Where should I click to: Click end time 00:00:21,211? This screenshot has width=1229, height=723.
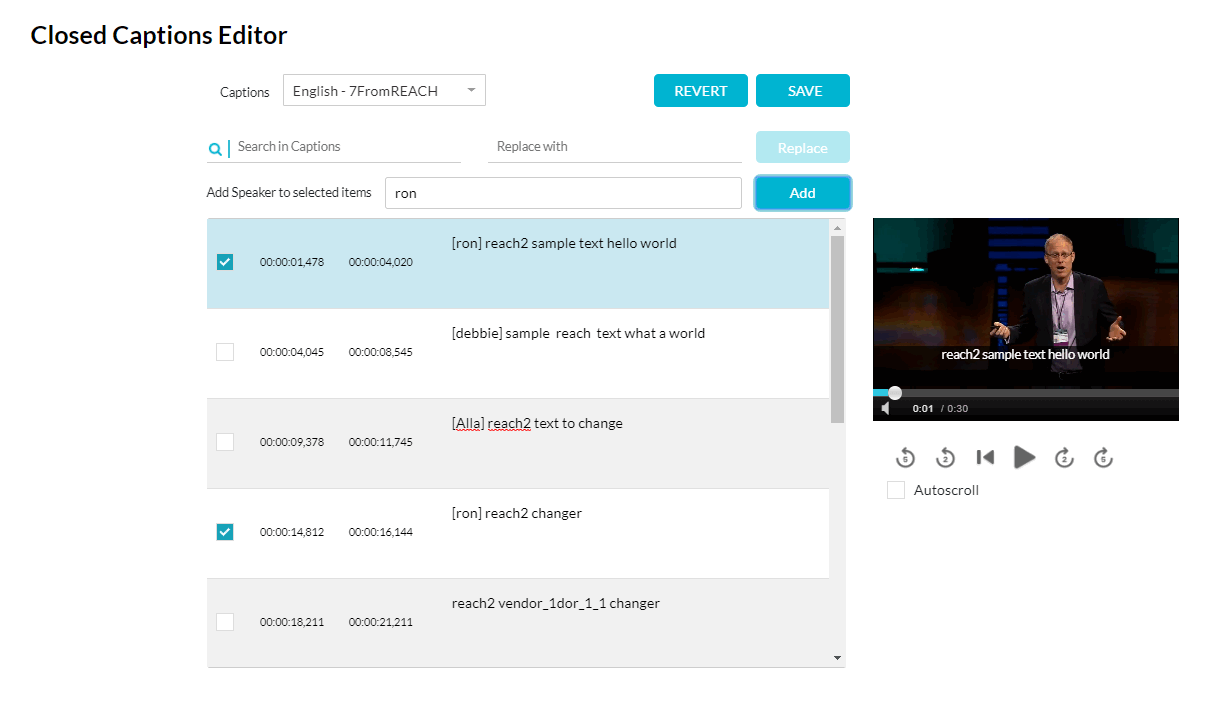point(381,622)
